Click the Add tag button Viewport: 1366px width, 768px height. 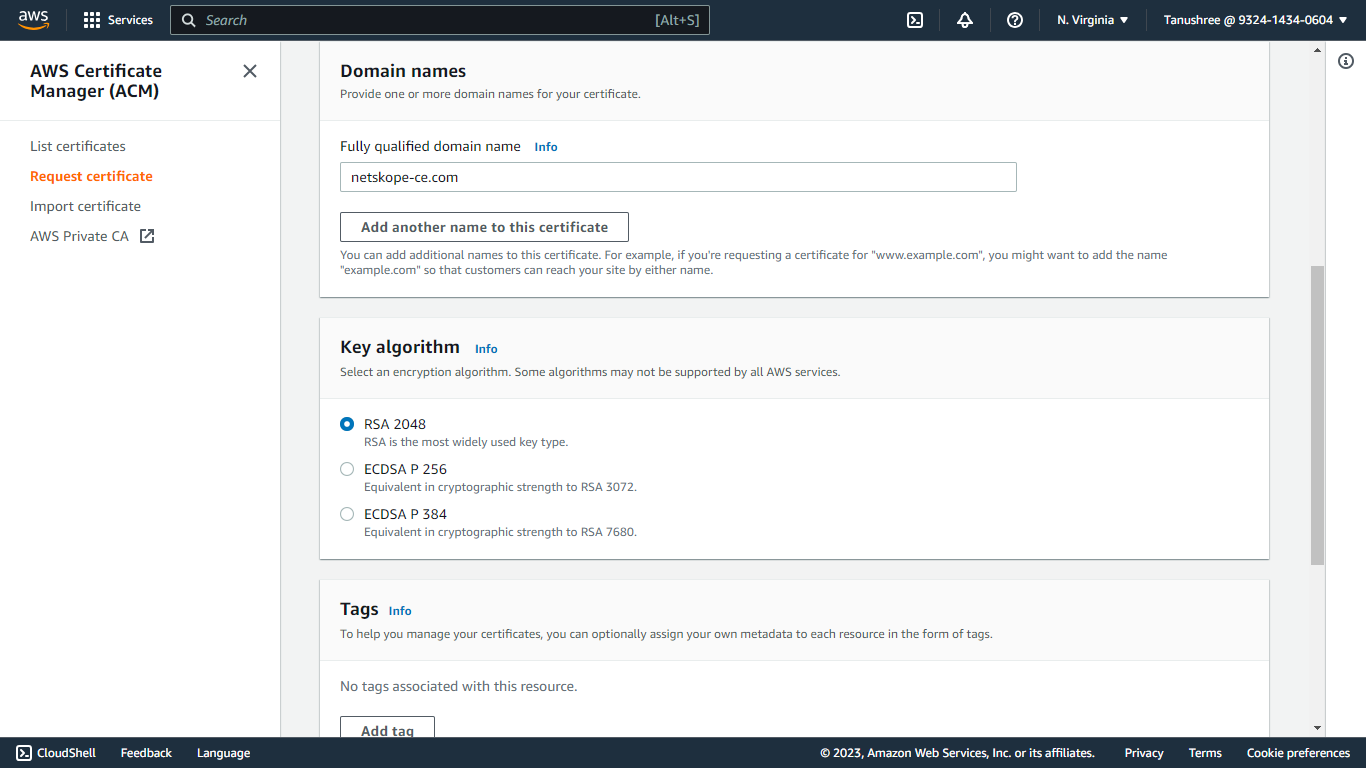point(387,730)
